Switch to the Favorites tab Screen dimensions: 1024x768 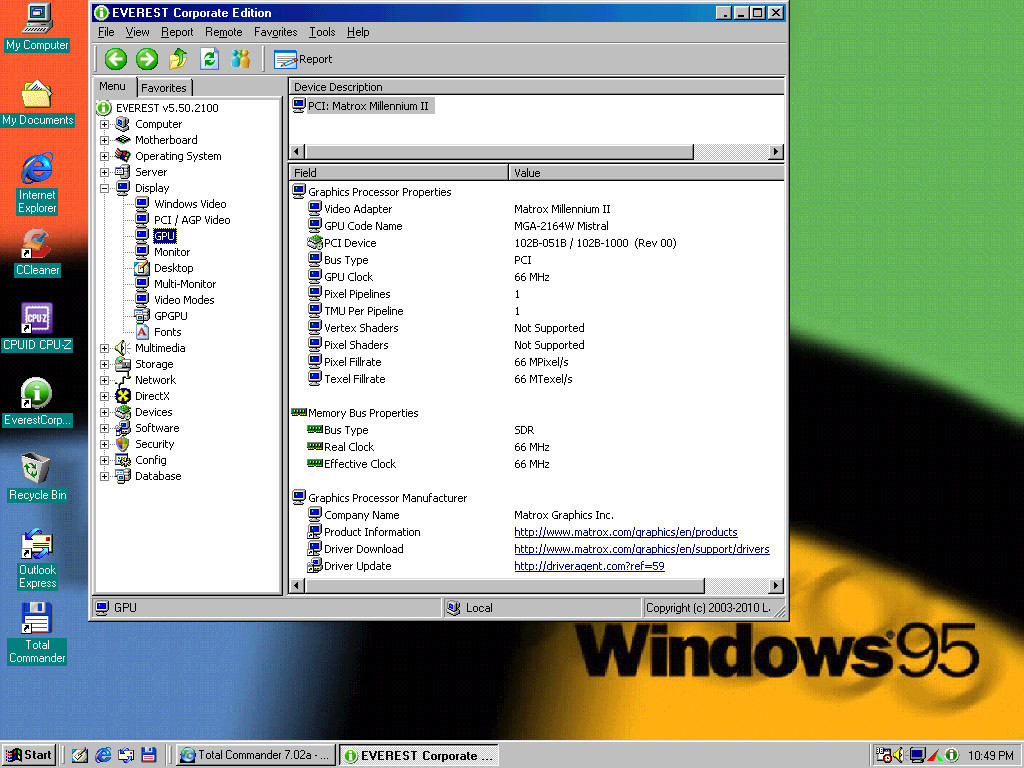[164, 88]
